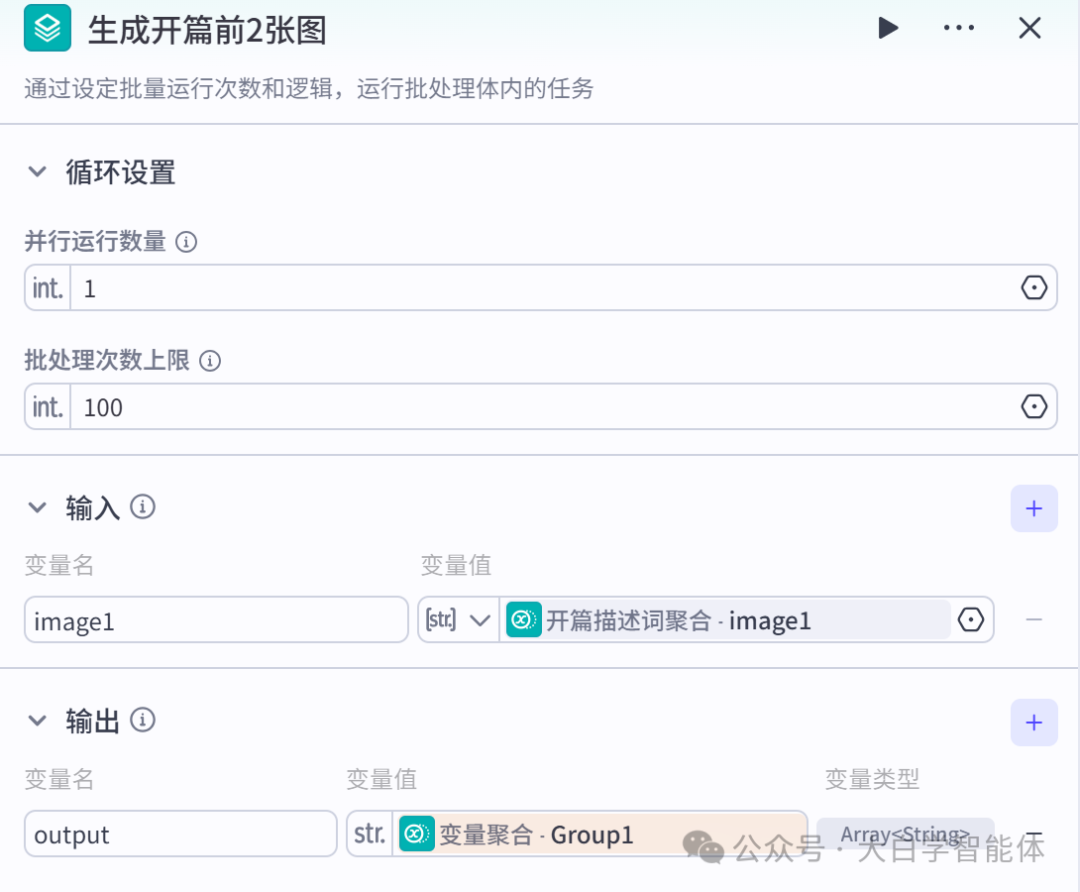Click the 开篇描述词聚合 node icon in the image1 value
The height and width of the screenshot is (892, 1080).
pyautogui.click(x=524, y=619)
